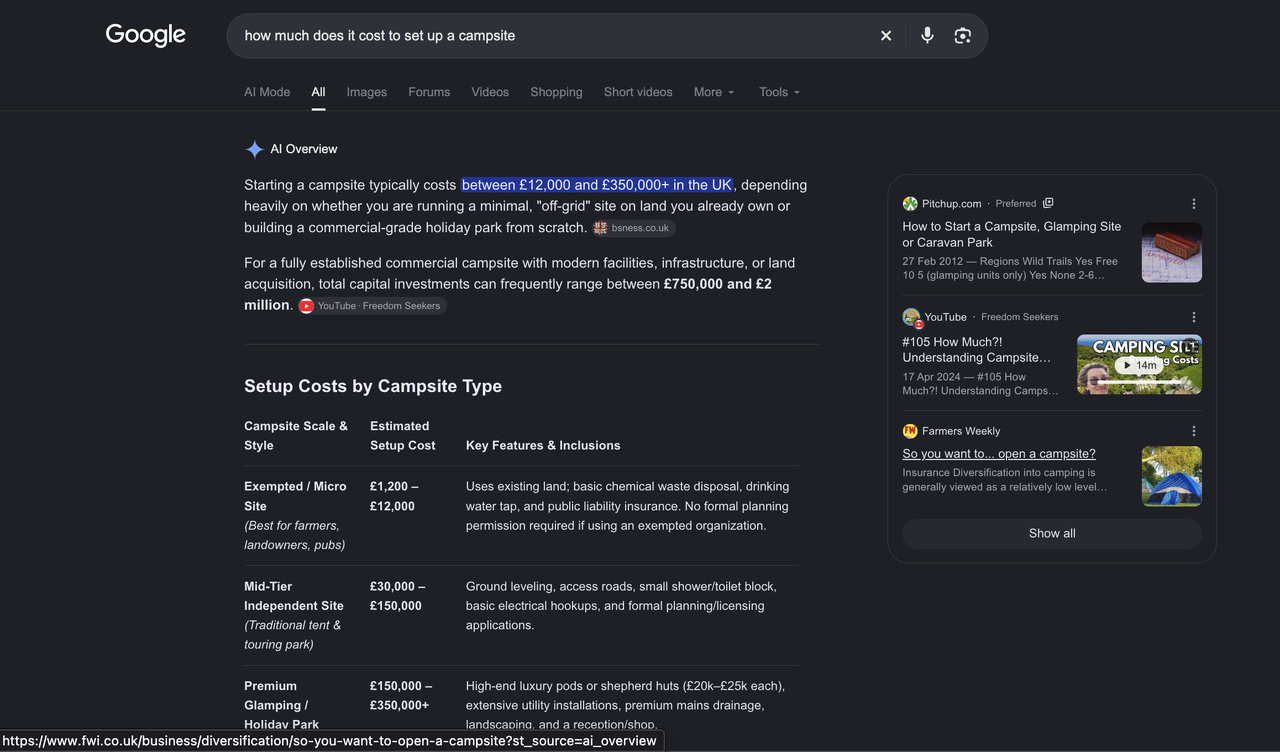This screenshot has width=1280, height=752.
Task: Open the Farmers Weekly tent thumbnail
Action: click(1172, 476)
